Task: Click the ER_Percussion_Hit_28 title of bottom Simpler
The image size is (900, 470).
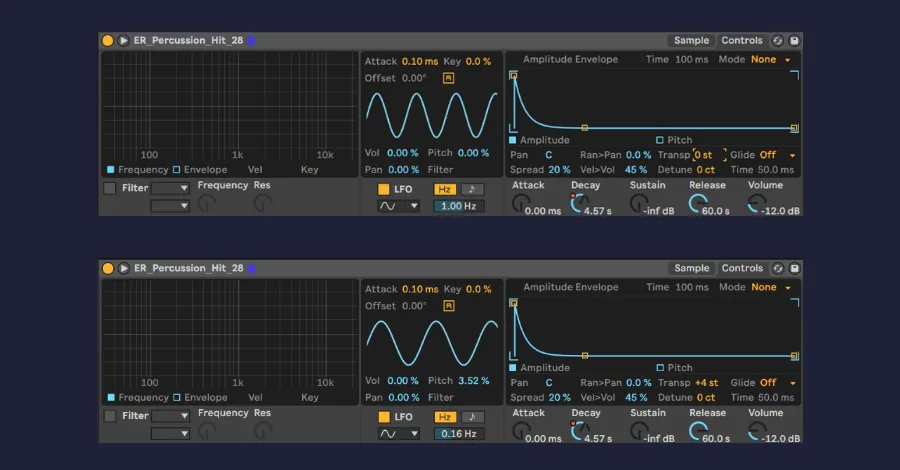Action: click(188, 268)
